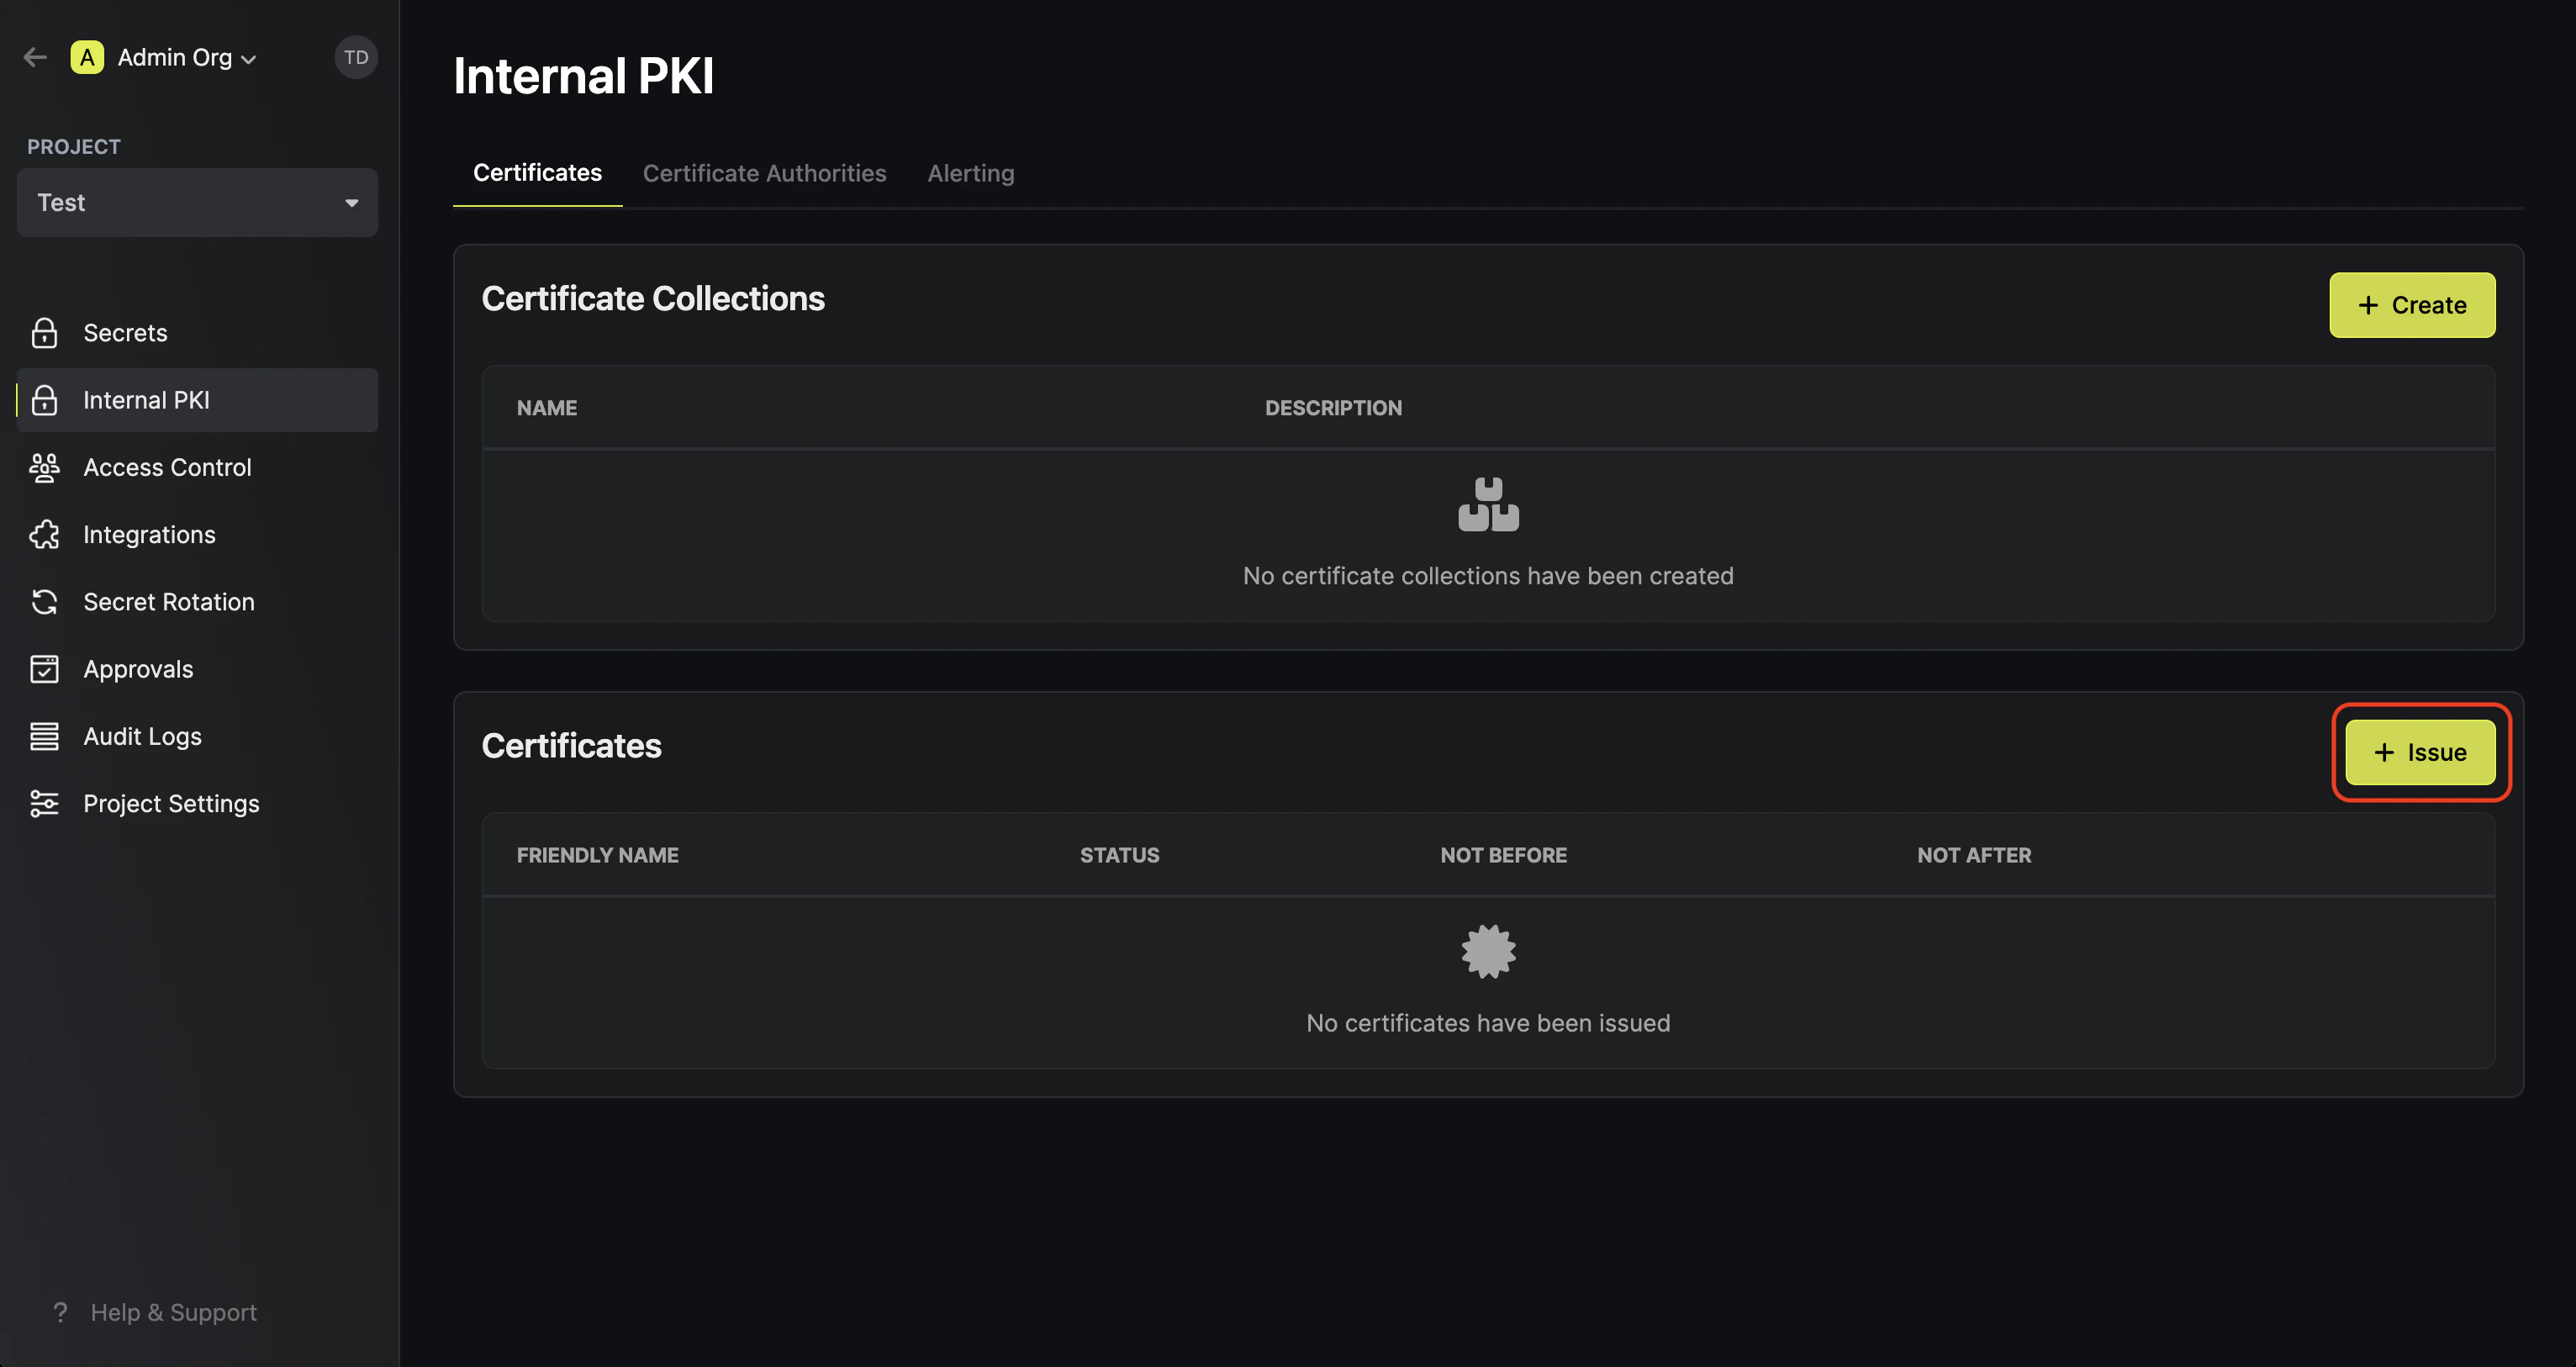Click the plus icon on Create button
Screen dimensions: 2576x1367
[2367, 305]
